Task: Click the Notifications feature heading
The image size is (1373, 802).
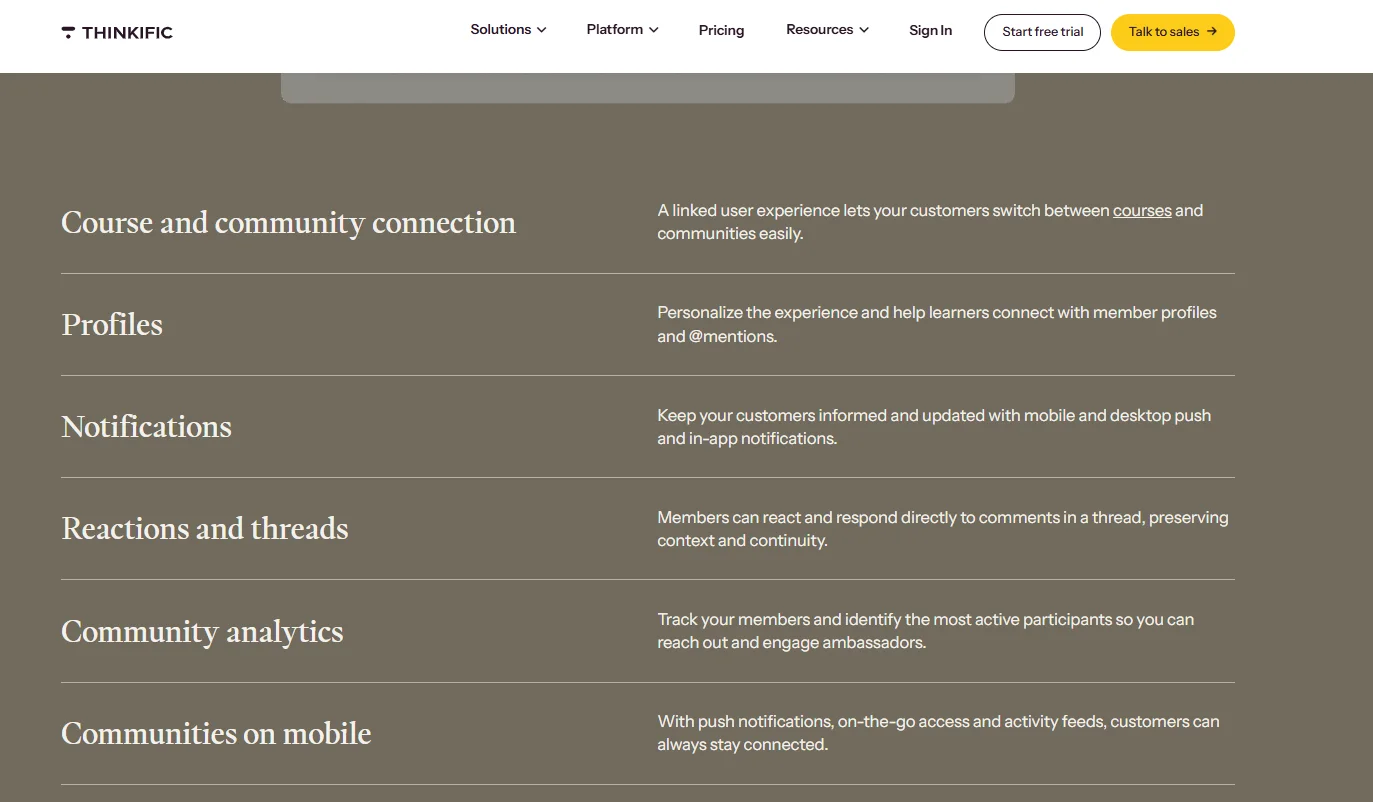Action: (146, 426)
